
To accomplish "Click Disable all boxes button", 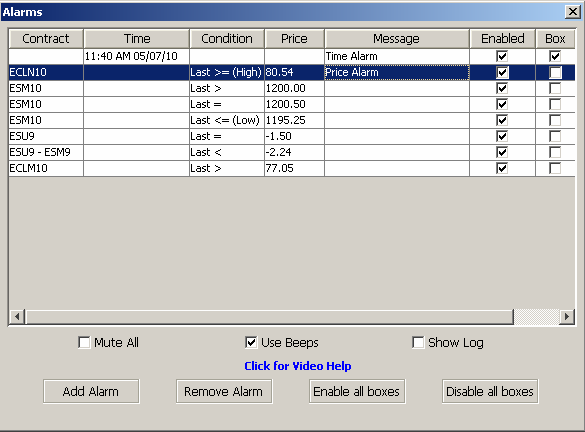I will click(490, 391).
